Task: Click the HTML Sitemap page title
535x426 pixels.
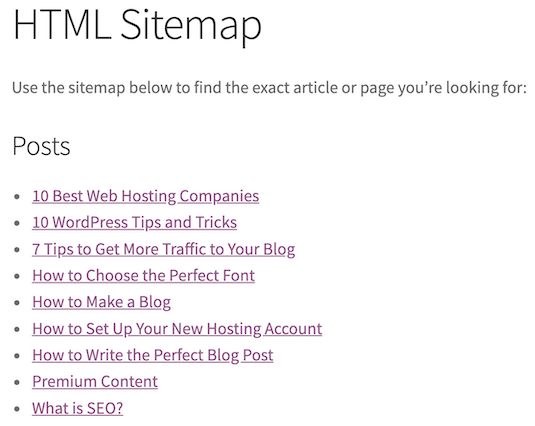Action: [x=137, y=26]
